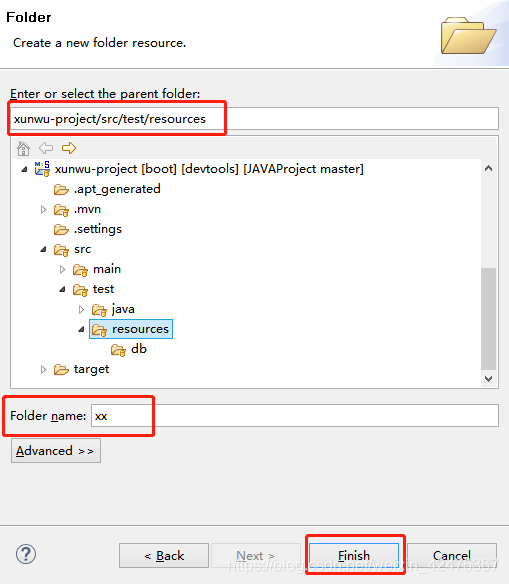Click the Advanced >> button
The image size is (509, 584).
point(56,451)
